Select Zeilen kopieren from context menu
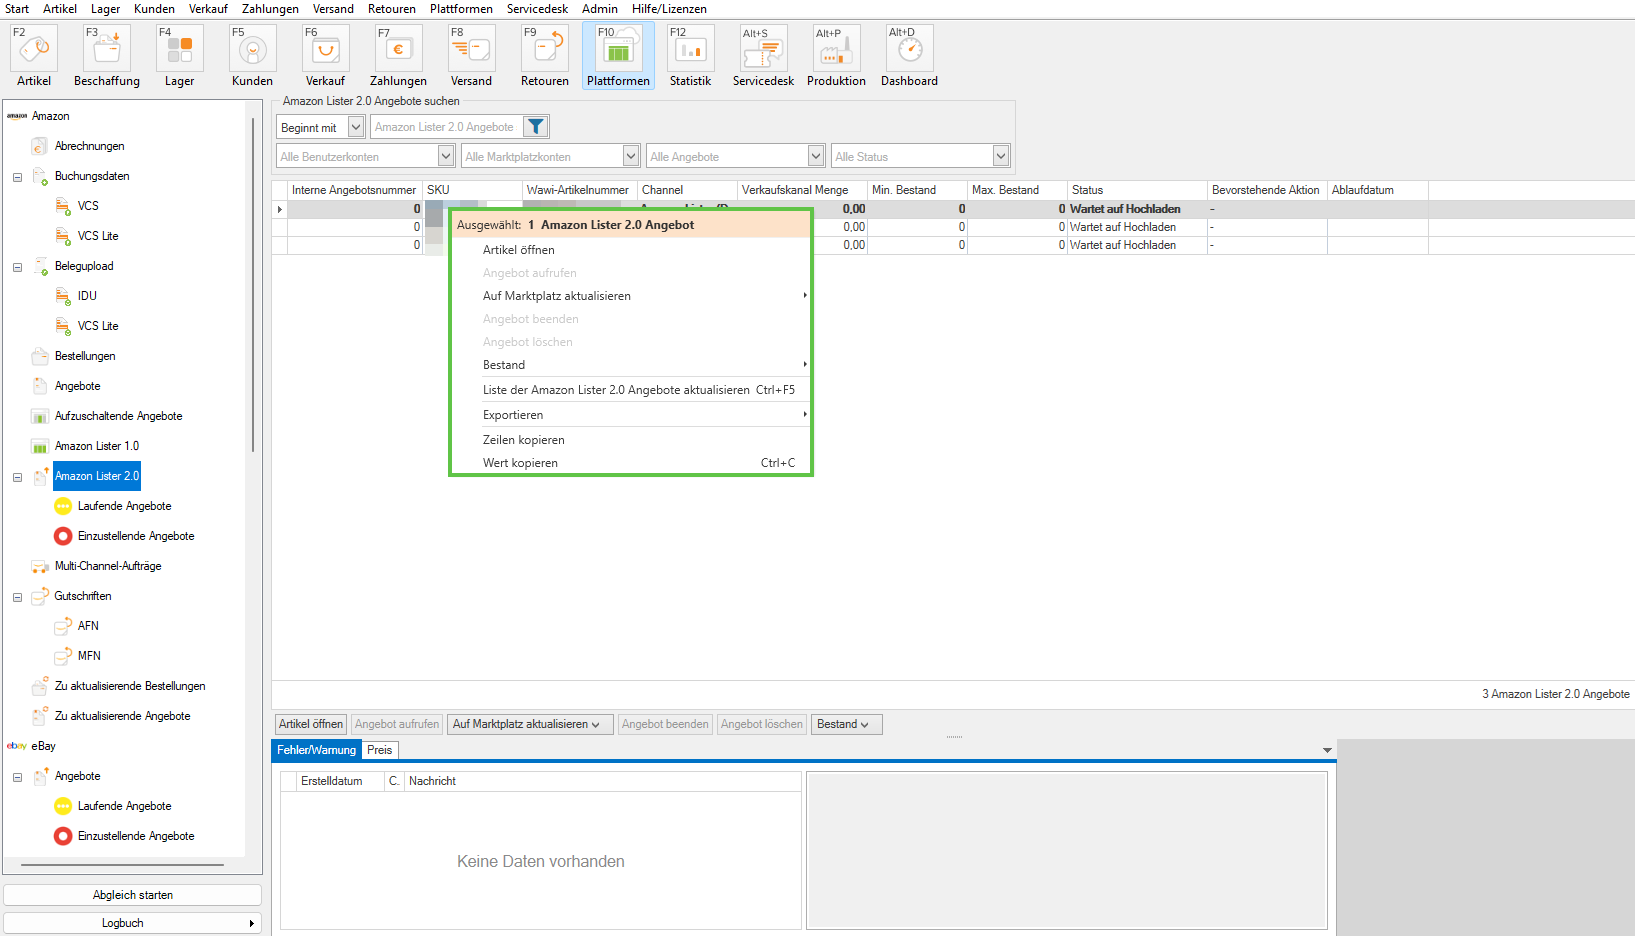The width and height of the screenshot is (1635, 936). [523, 440]
